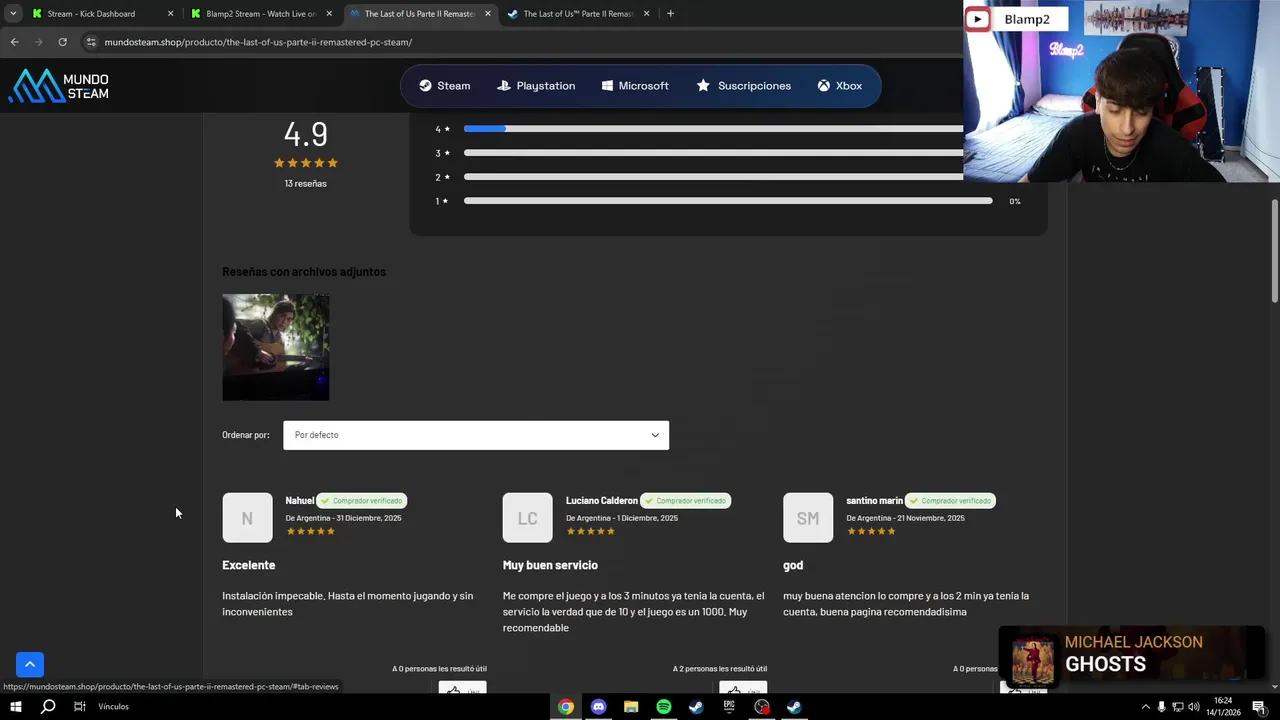Open Windows search icon

point(48,707)
